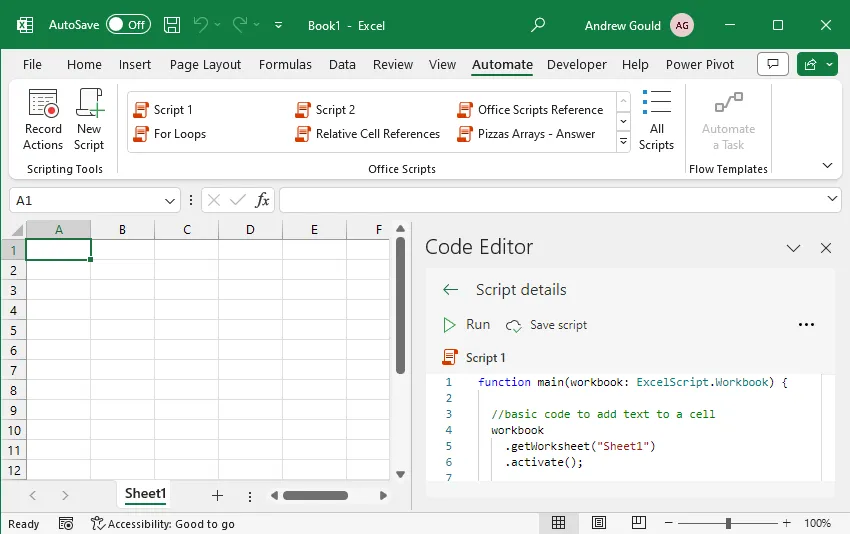Save script in Code Editor
The width and height of the screenshot is (850, 534).
tap(546, 325)
